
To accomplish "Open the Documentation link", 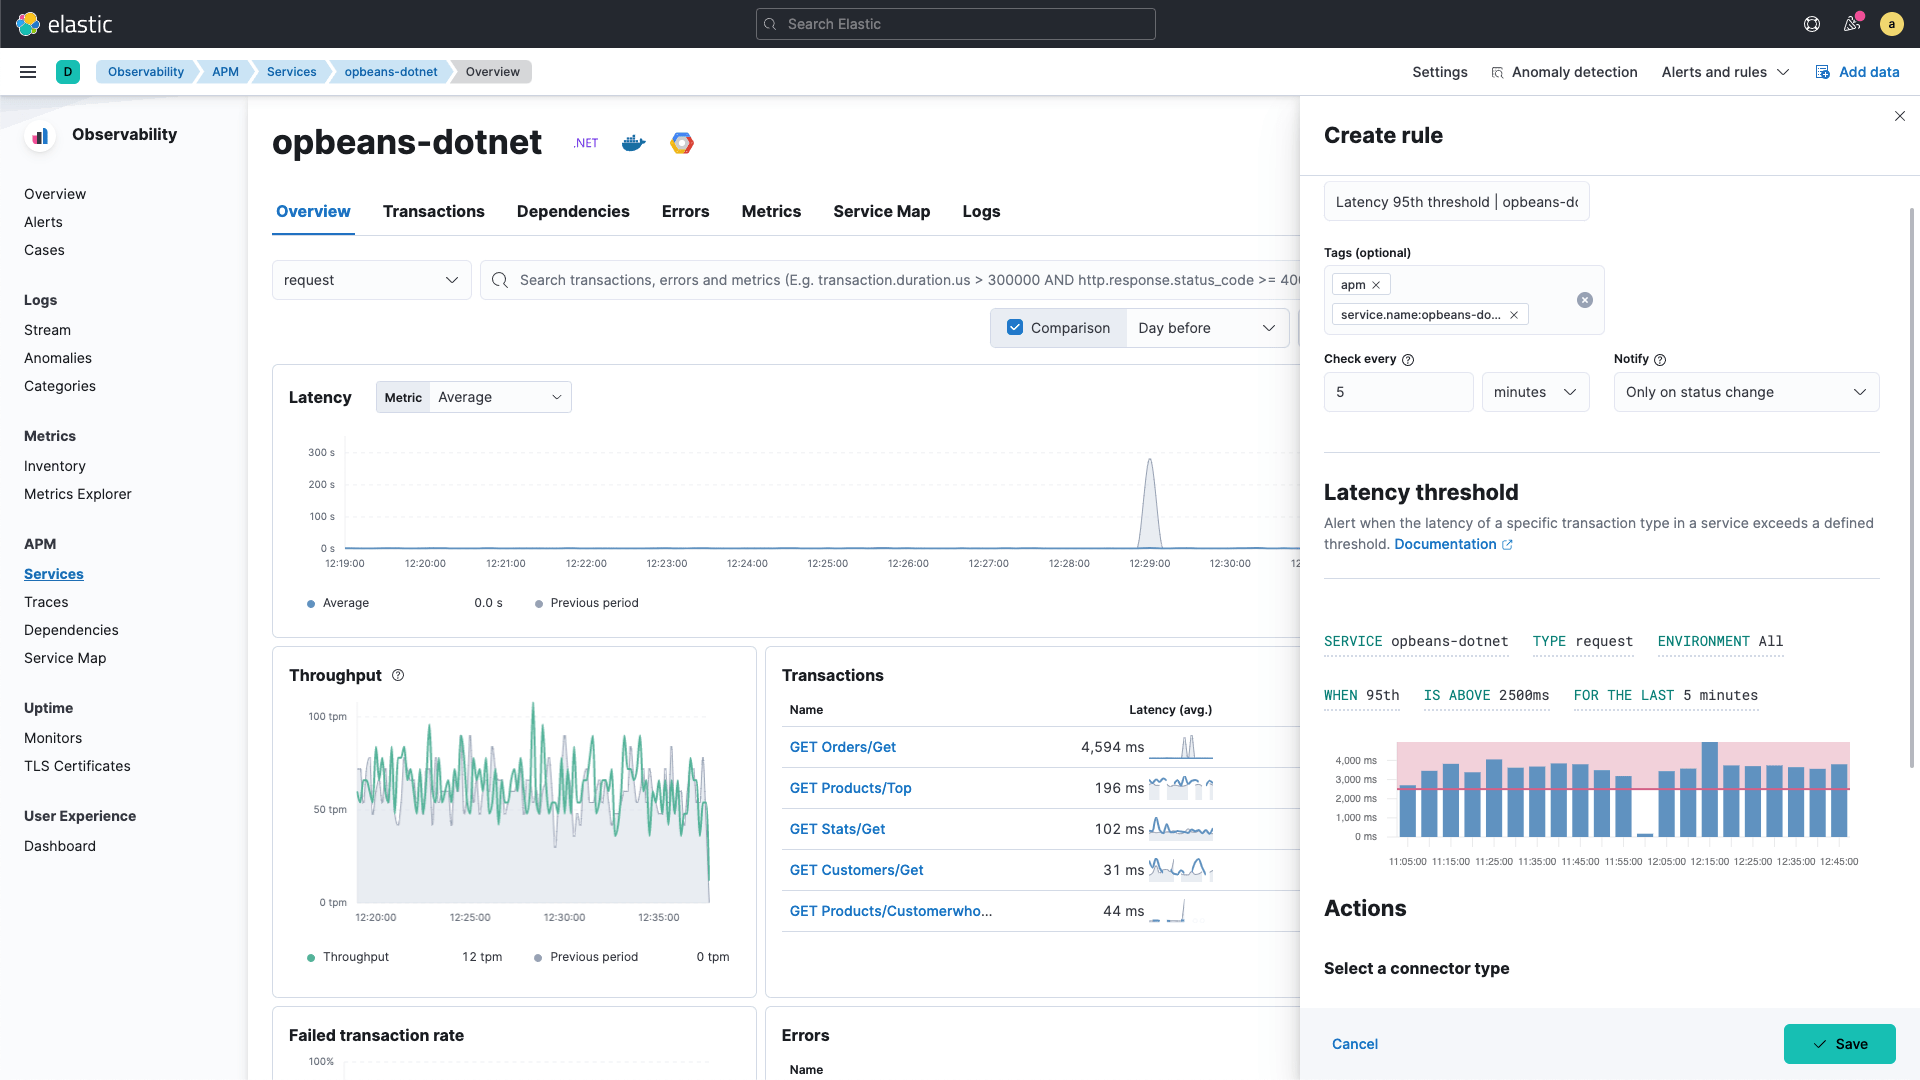I will pos(1453,544).
